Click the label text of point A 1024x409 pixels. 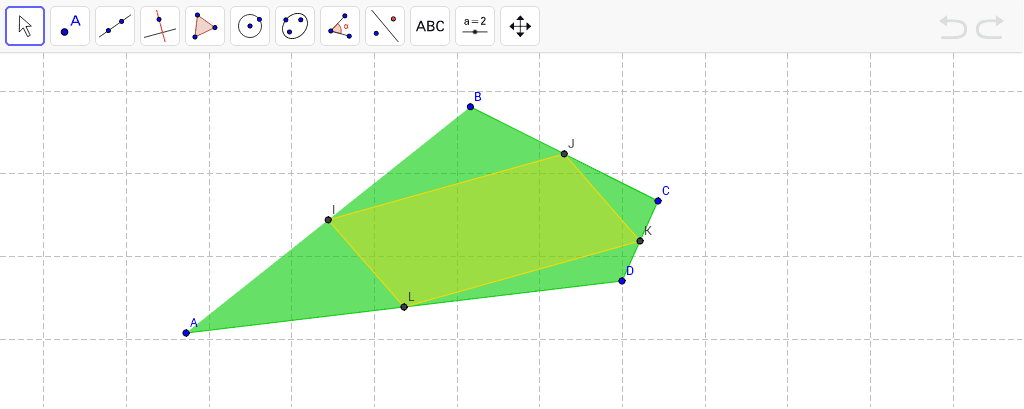(x=193, y=323)
